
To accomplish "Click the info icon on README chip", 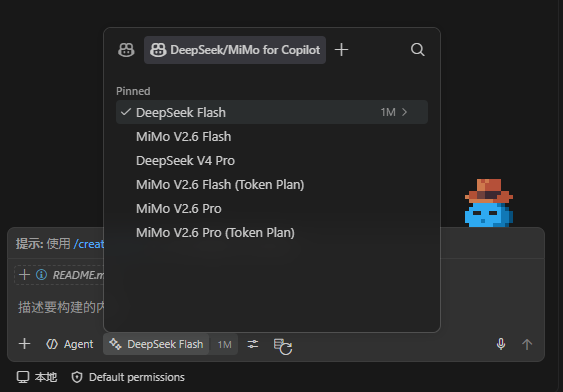I will [41, 275].
